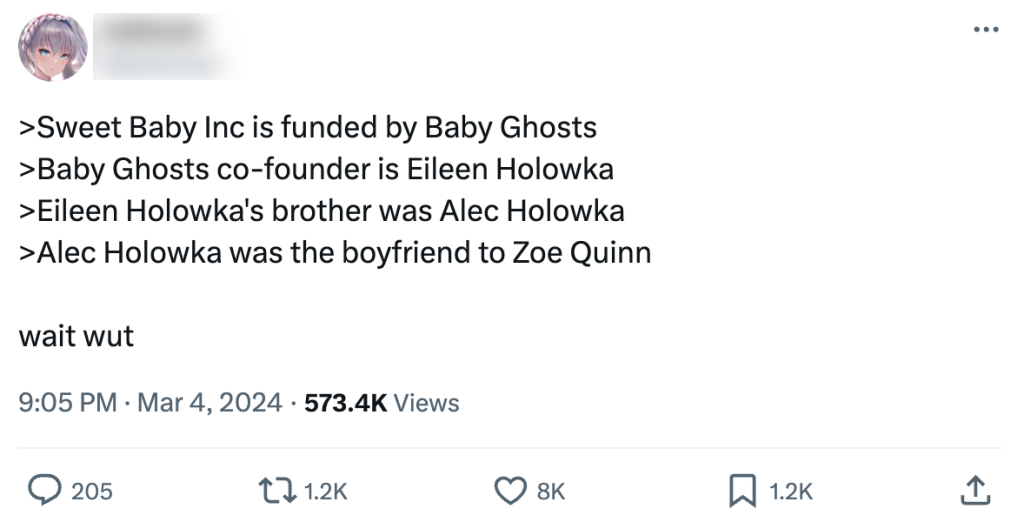Click the line 'Sweet Baby Inc is funded'
The width and height of the screenshot is (1024, 522).
click(x=308, y=128)
